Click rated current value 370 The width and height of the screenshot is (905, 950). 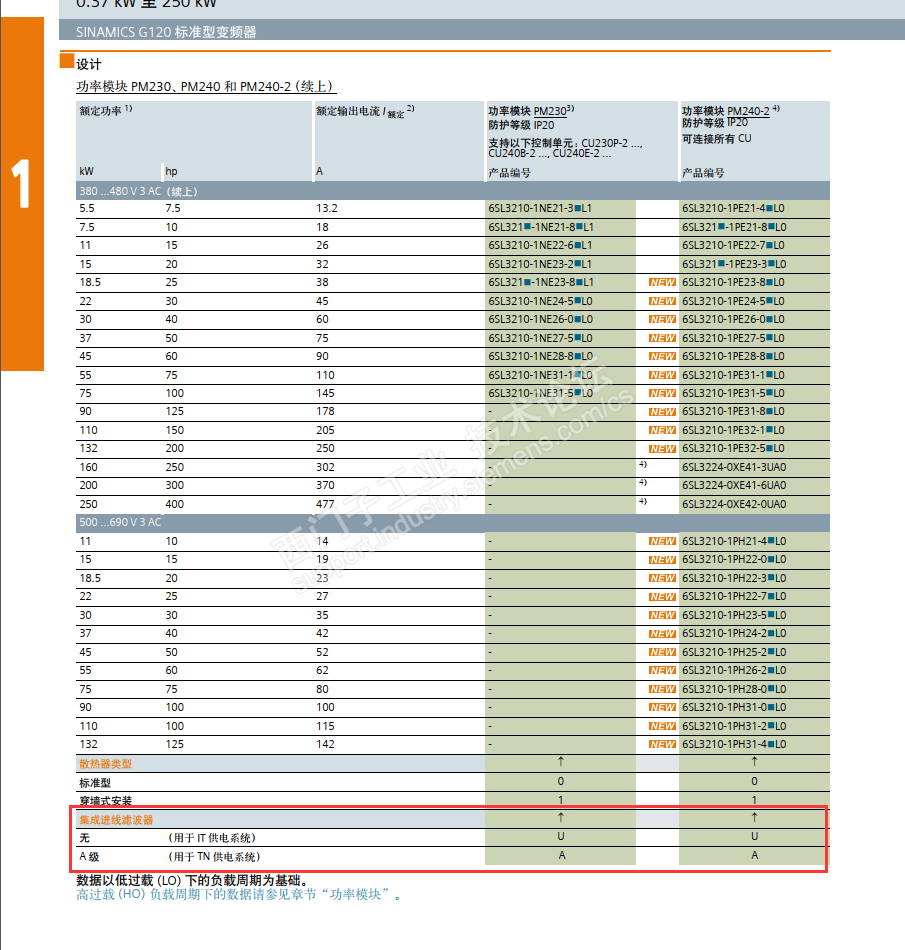pyautogui.click(x=325, y=485)
